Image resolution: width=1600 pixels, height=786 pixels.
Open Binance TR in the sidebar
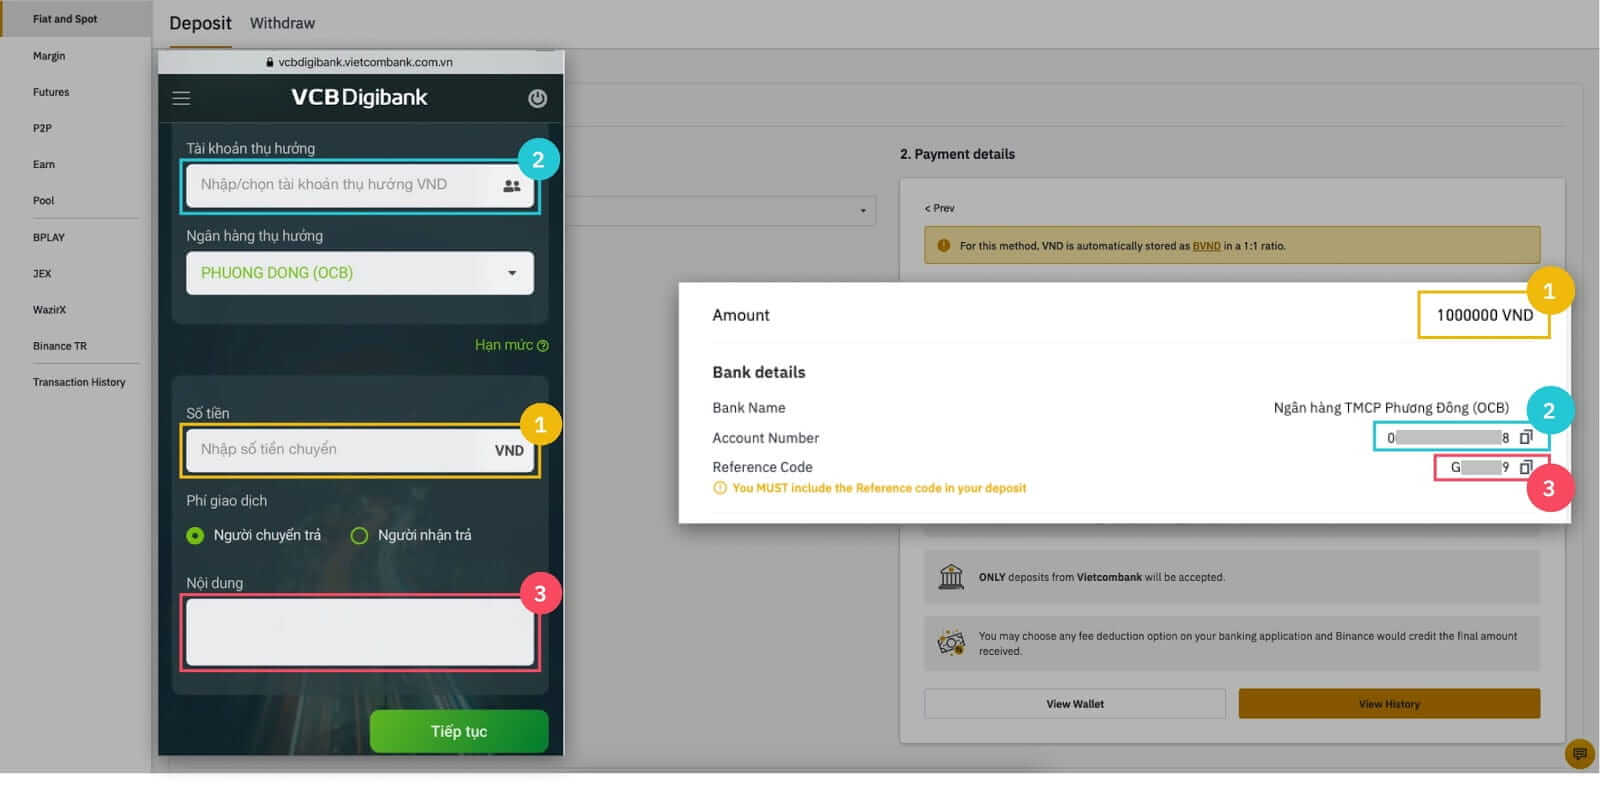(x=60, y=346)
